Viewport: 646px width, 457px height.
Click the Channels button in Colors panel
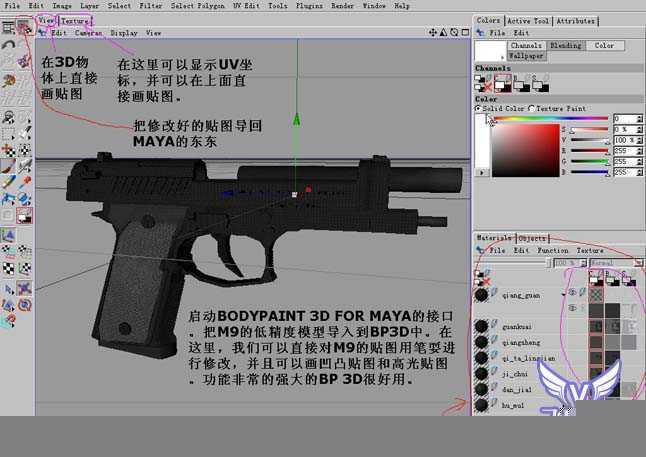[x=526, y=45]
